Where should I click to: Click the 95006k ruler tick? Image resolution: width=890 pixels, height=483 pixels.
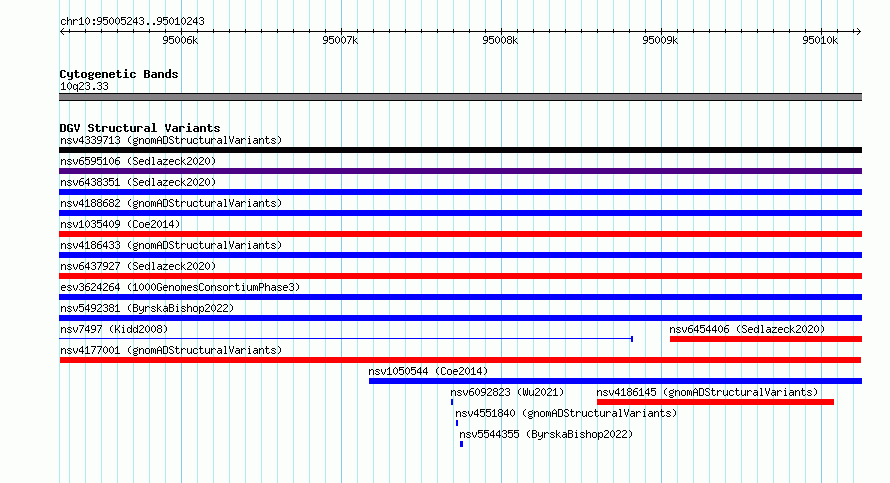(180, 40)
